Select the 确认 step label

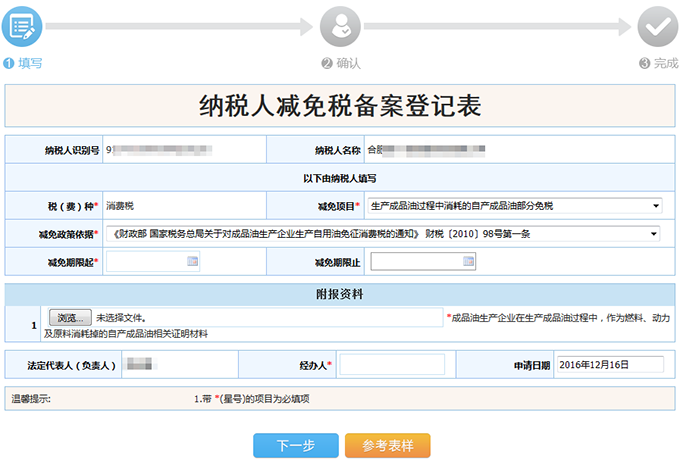[347, 63]
